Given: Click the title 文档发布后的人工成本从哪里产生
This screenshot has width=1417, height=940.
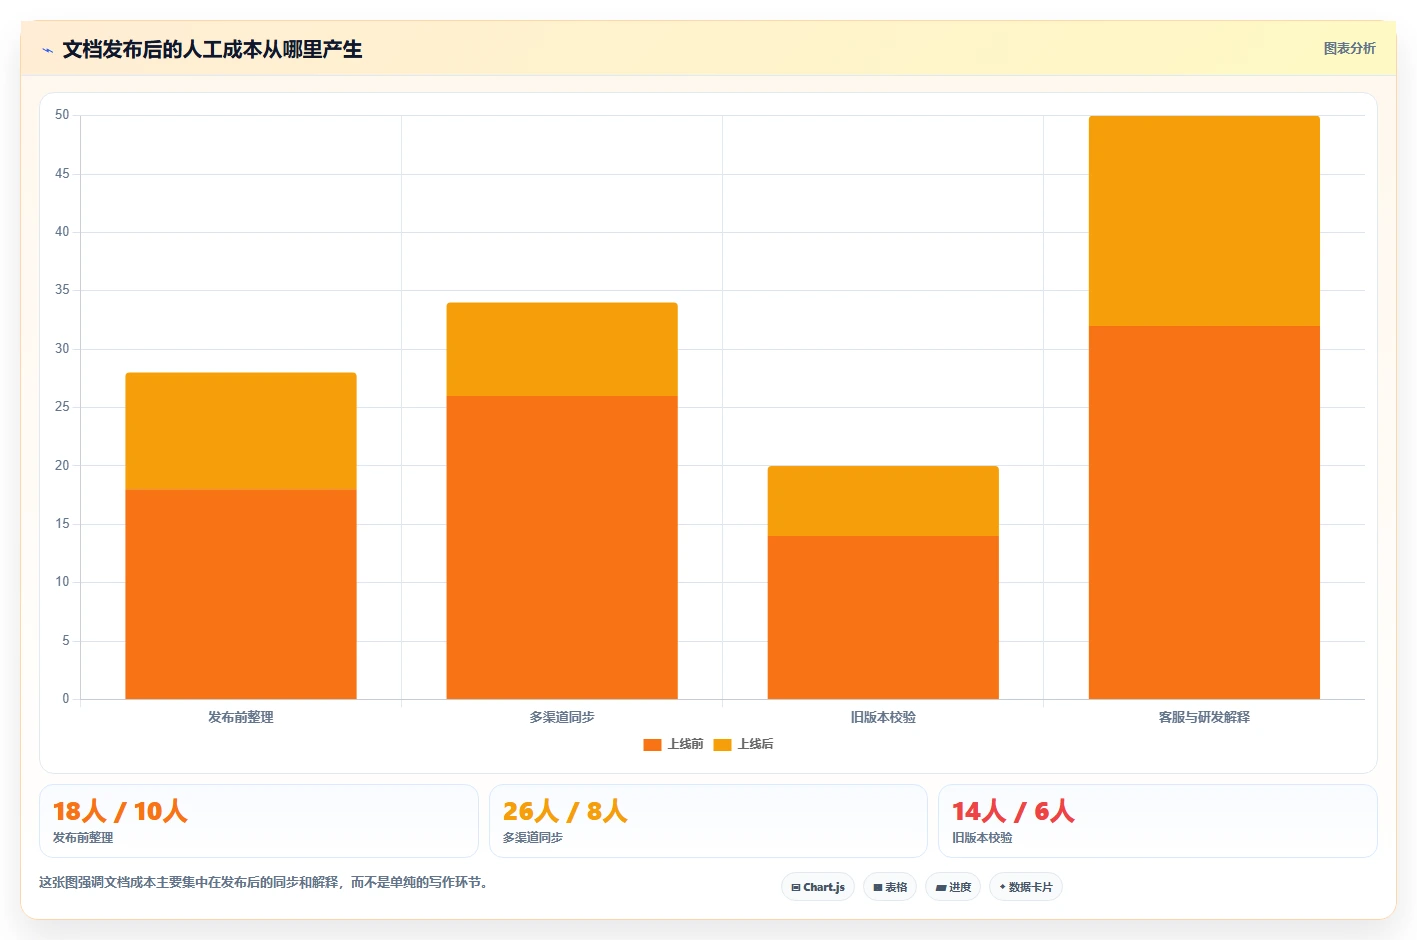Looking at the screenshot, I should pos(213,49).
